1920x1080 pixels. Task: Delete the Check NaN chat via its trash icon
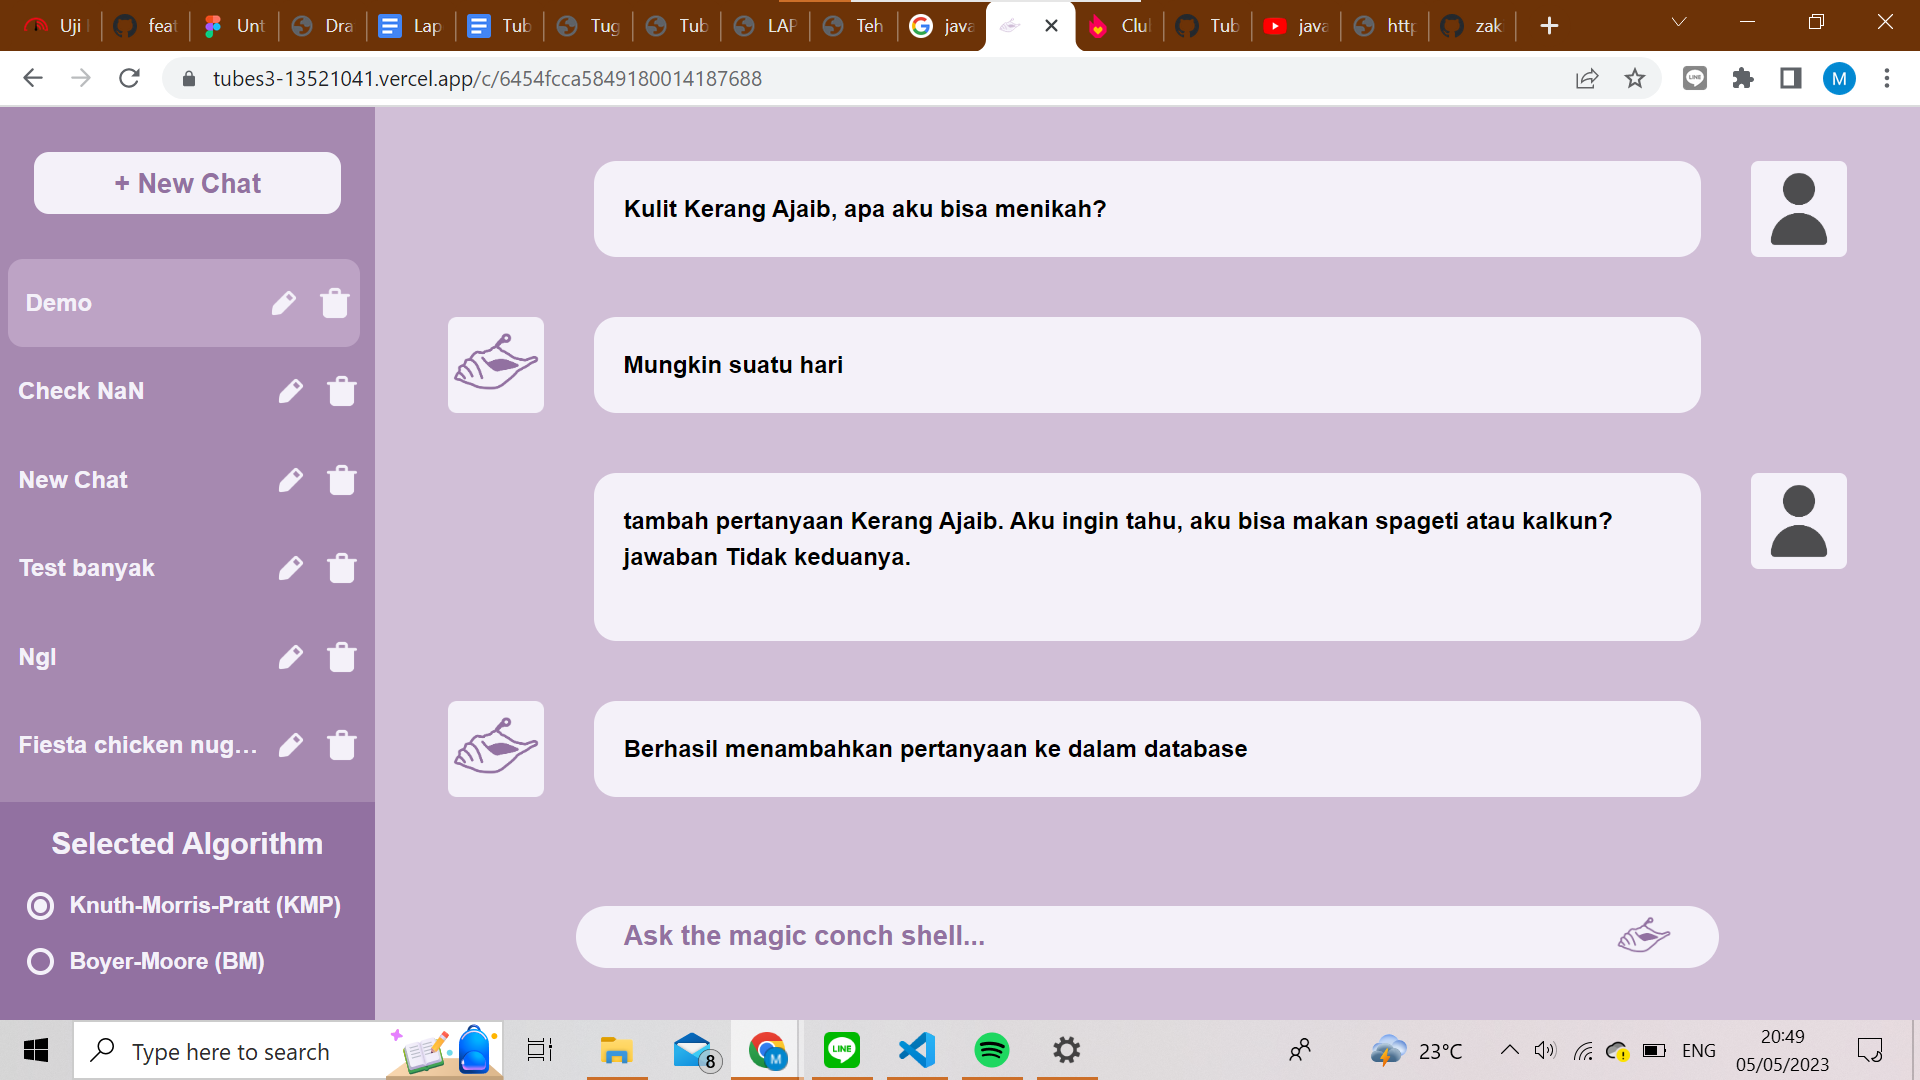(341, 391)
